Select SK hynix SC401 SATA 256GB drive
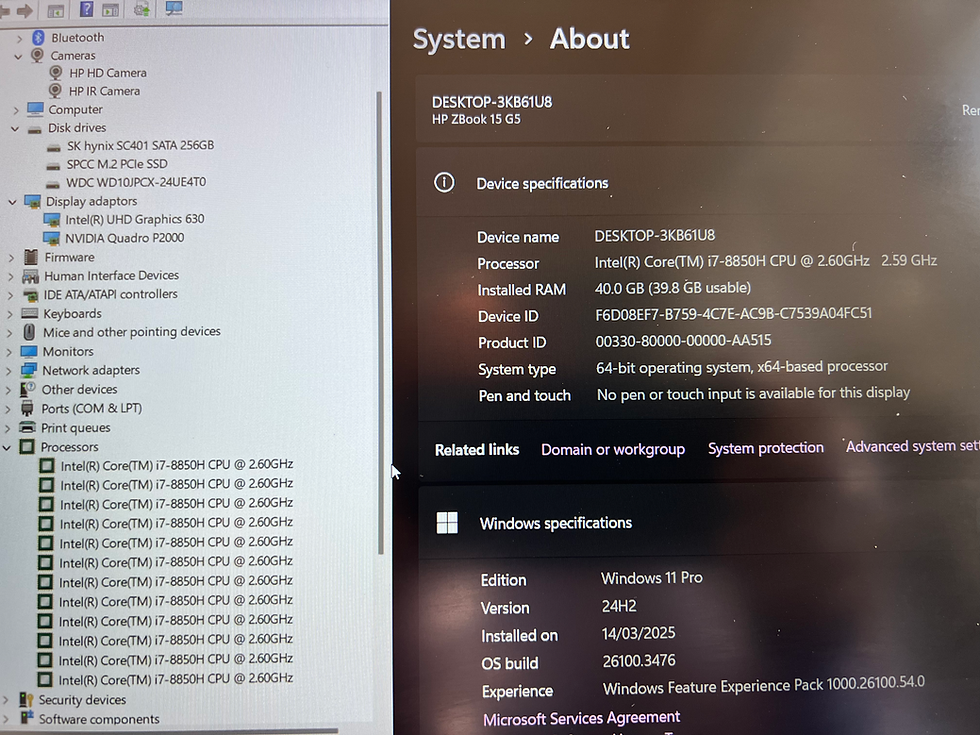The image size is (980, 735). coord(141,146)
